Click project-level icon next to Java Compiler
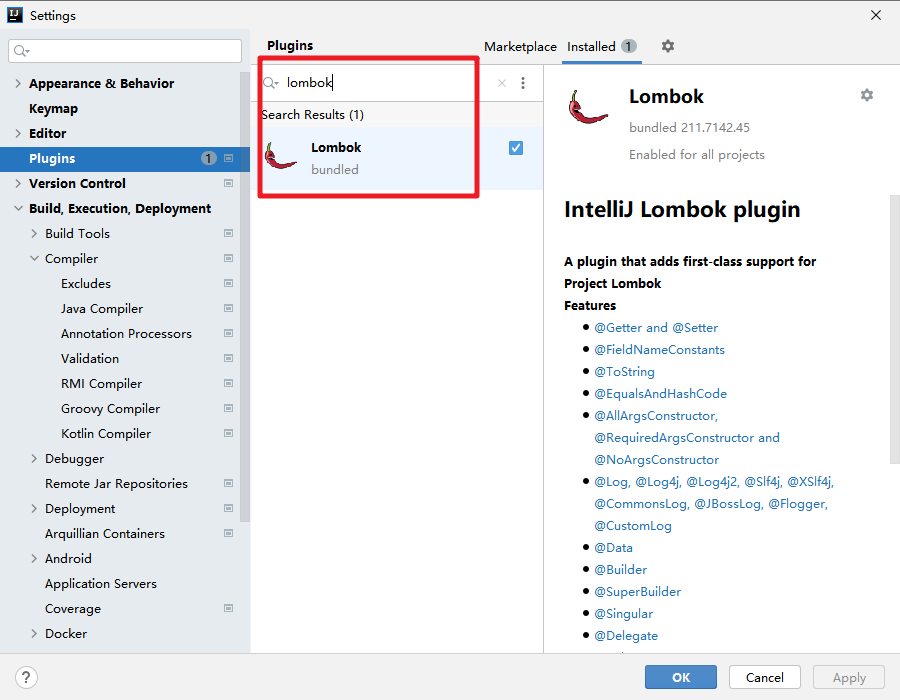This screenshot has width=900, height=700. [228, 309]
